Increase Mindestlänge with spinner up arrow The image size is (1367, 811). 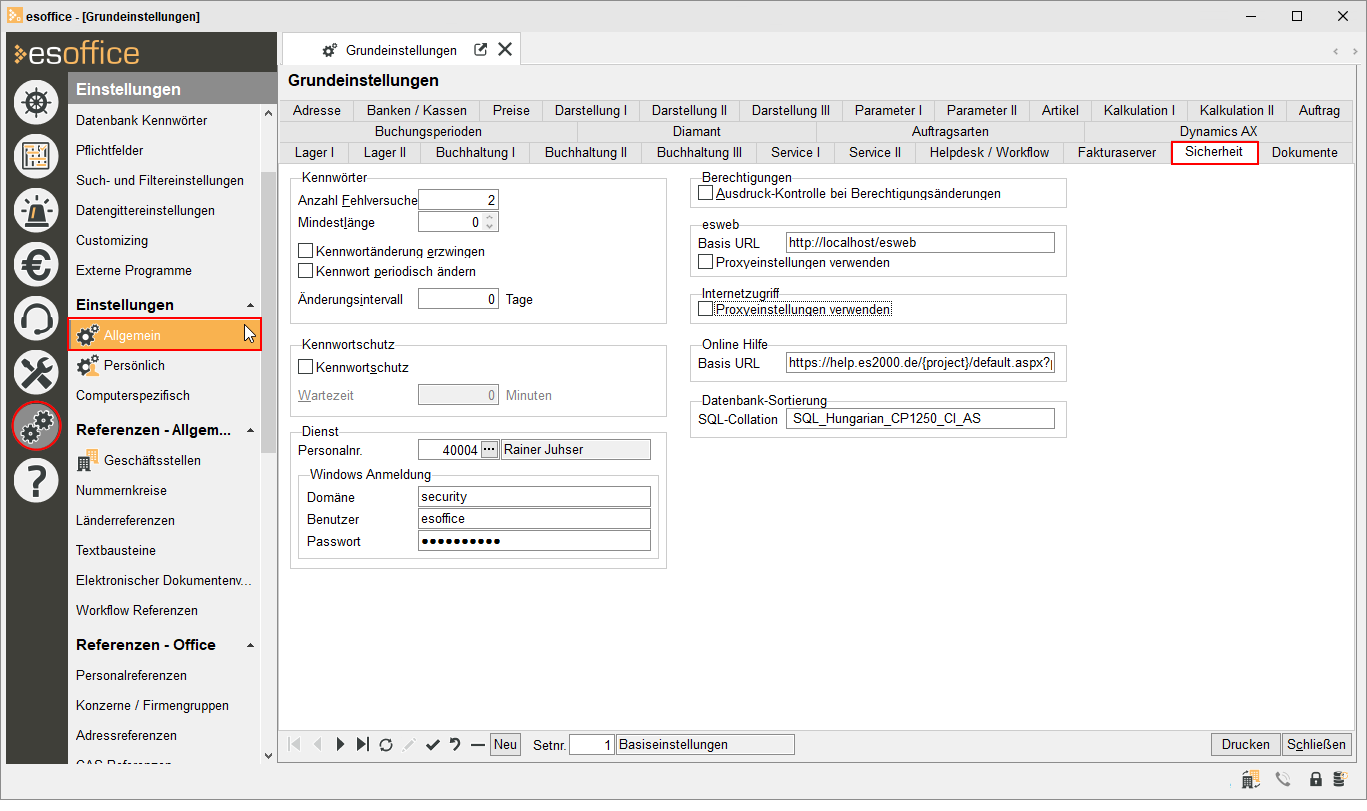pyautogui.click(x=489, y=217)
